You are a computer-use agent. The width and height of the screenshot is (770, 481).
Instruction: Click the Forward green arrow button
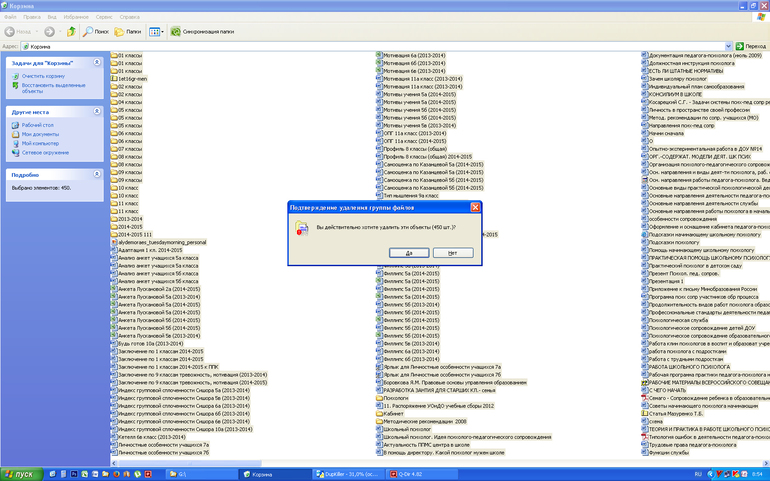tap(49, 32)
